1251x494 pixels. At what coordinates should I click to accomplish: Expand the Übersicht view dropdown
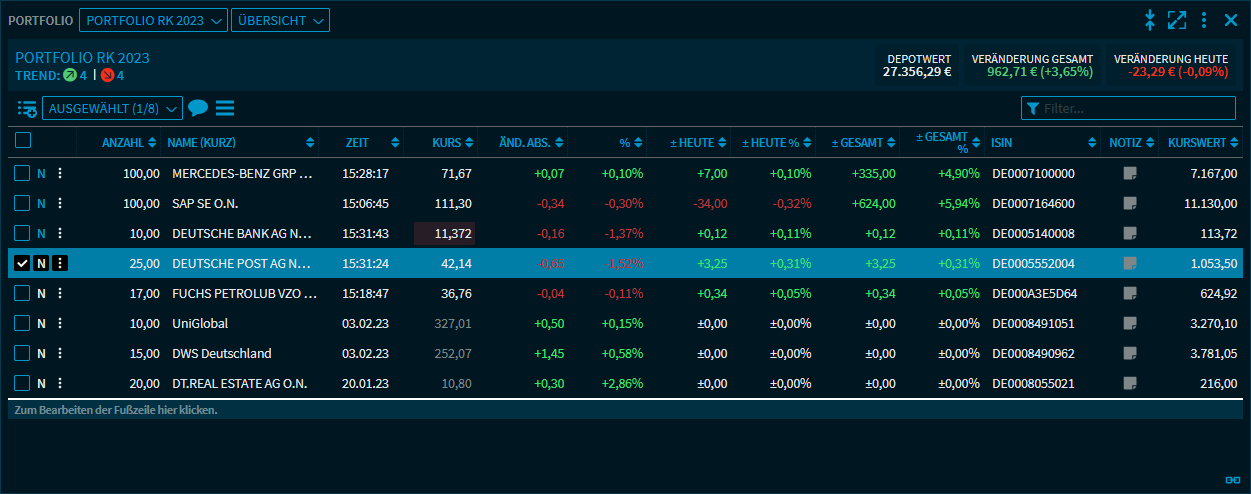click(279, 20)
